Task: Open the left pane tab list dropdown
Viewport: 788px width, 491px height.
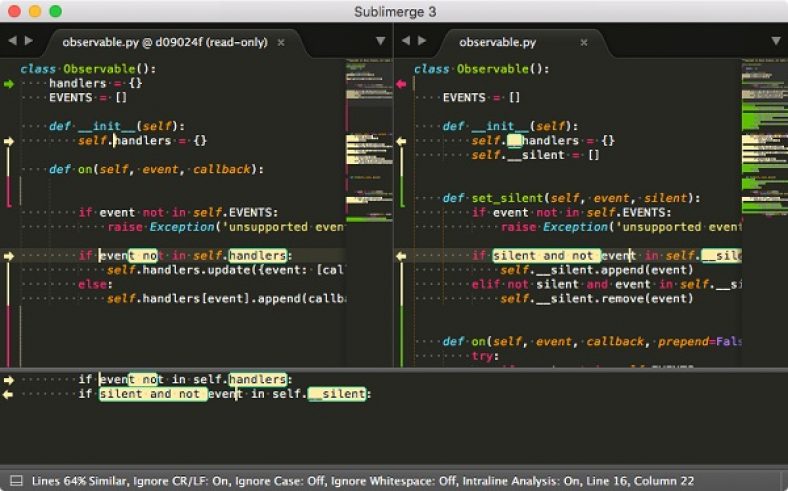Action: coord(380,41)
